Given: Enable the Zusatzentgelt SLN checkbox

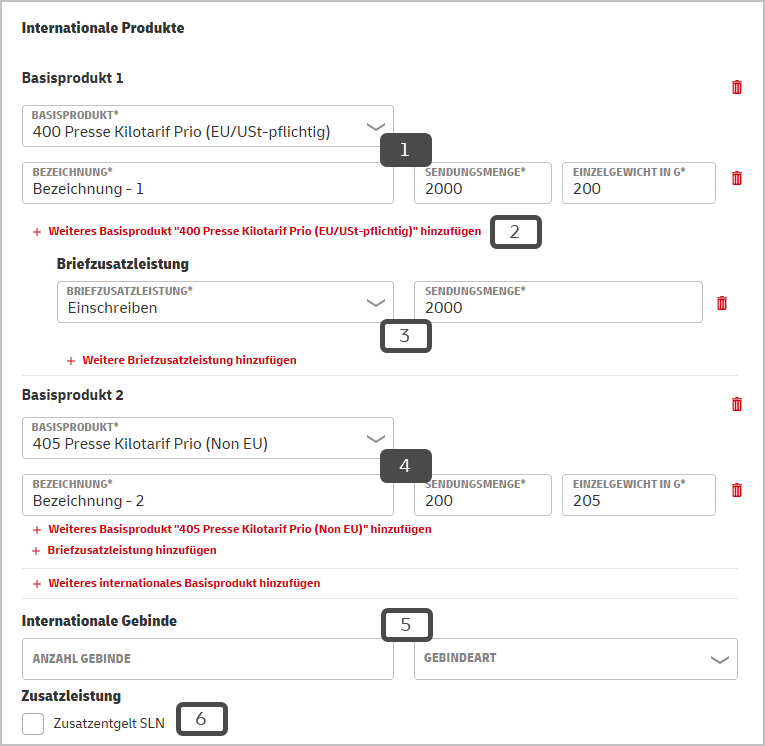Looking at the screenshot, I should click(33, 724).
